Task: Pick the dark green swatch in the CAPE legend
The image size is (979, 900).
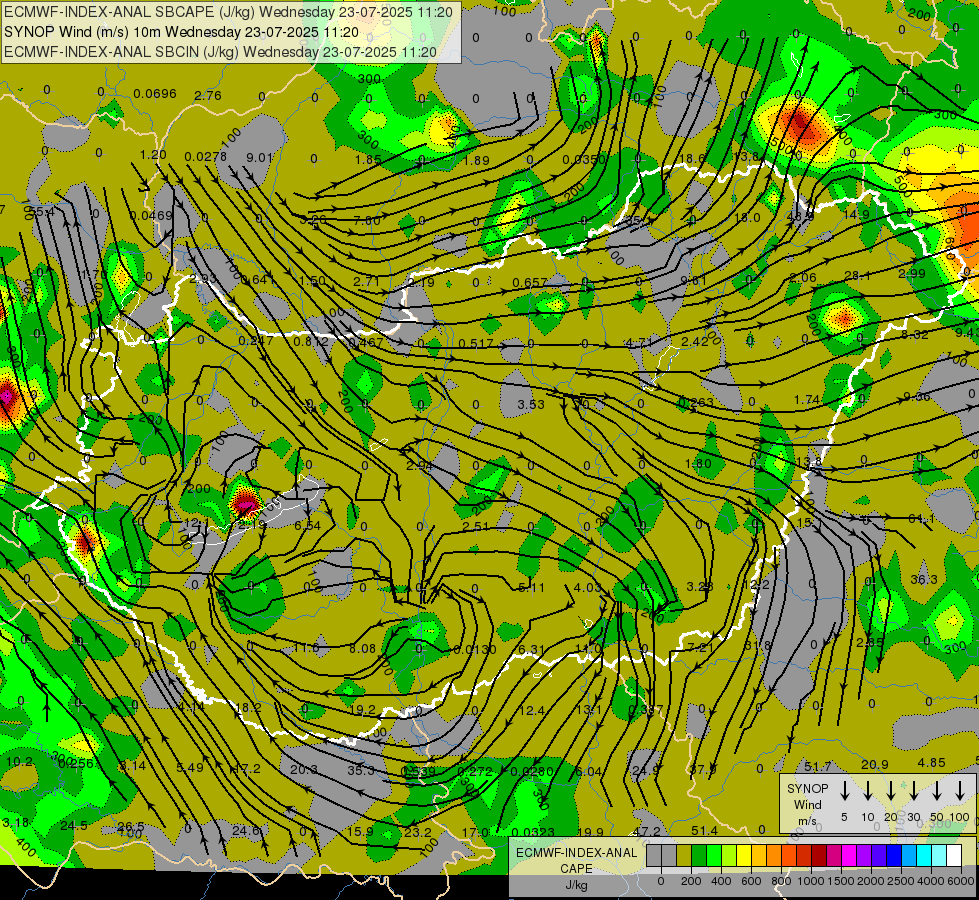Action: click(699, 856)
